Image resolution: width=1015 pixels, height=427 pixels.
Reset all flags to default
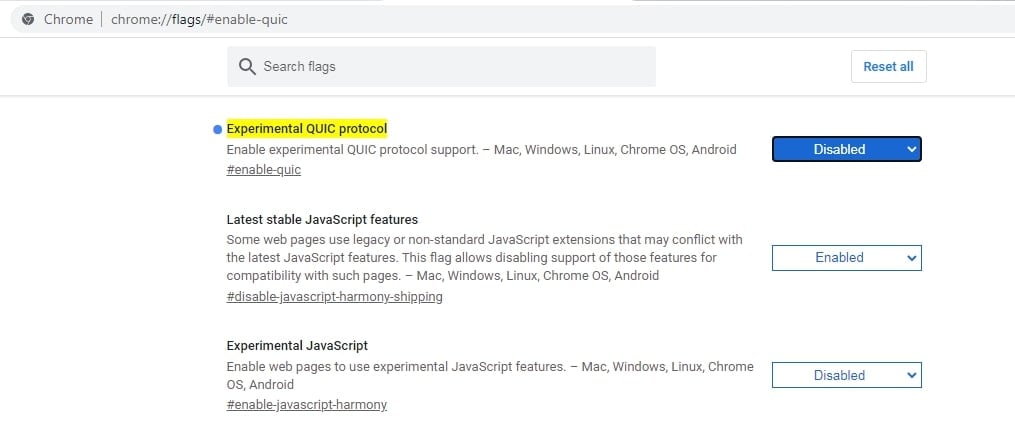[888, 67]
